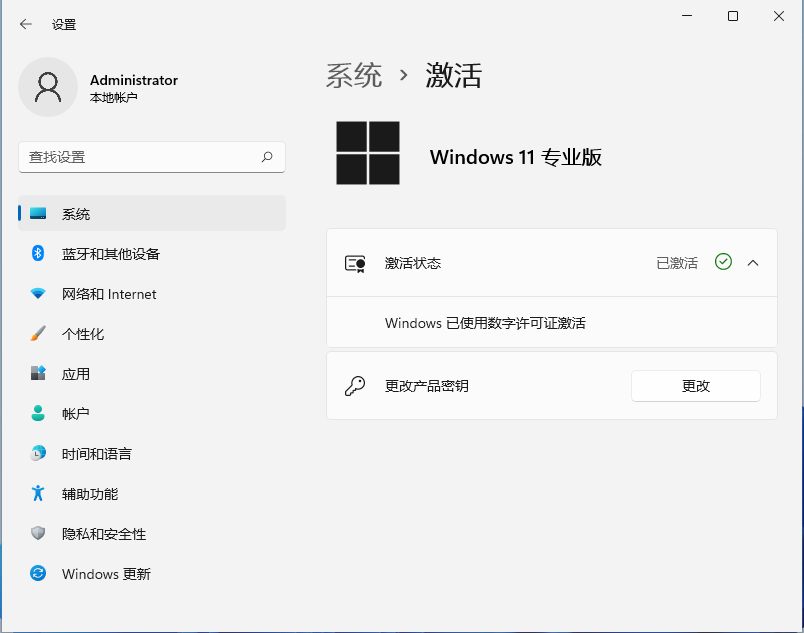The height and width of the screenshot is (633, 804).
Task: Click the product key icon
Action: 355,386
